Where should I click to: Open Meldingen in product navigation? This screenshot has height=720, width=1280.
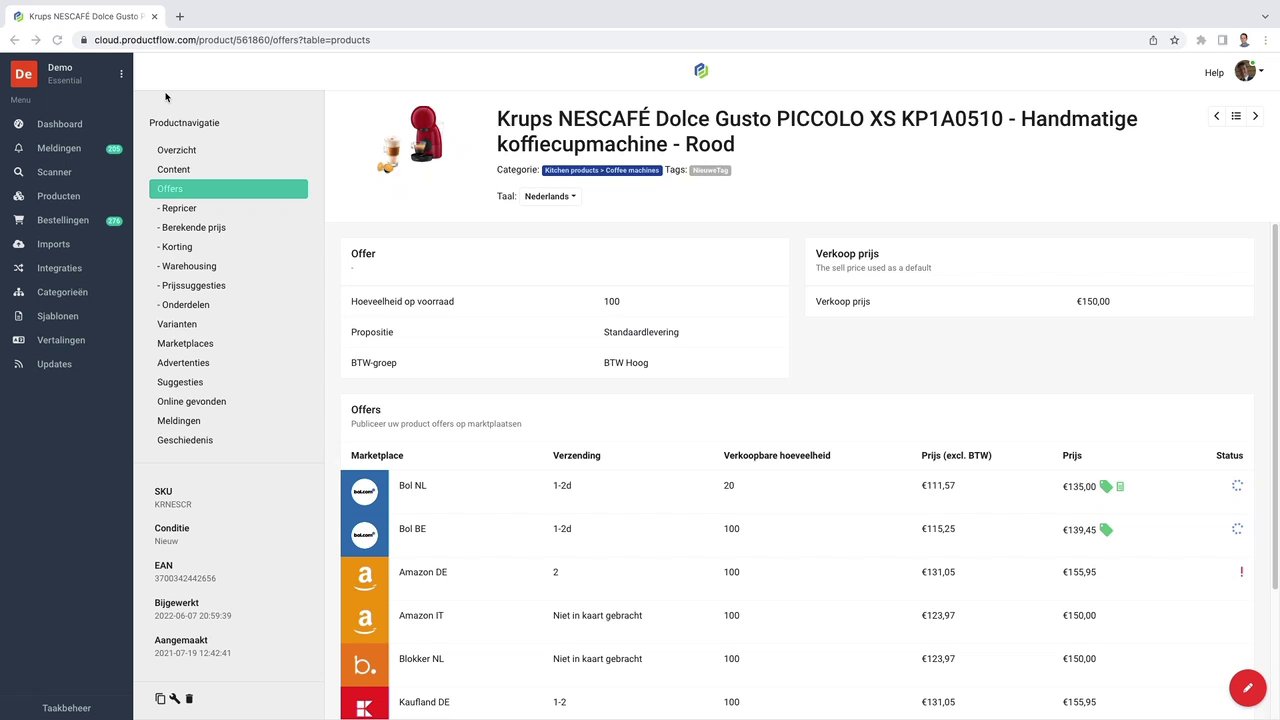[179, 421]
